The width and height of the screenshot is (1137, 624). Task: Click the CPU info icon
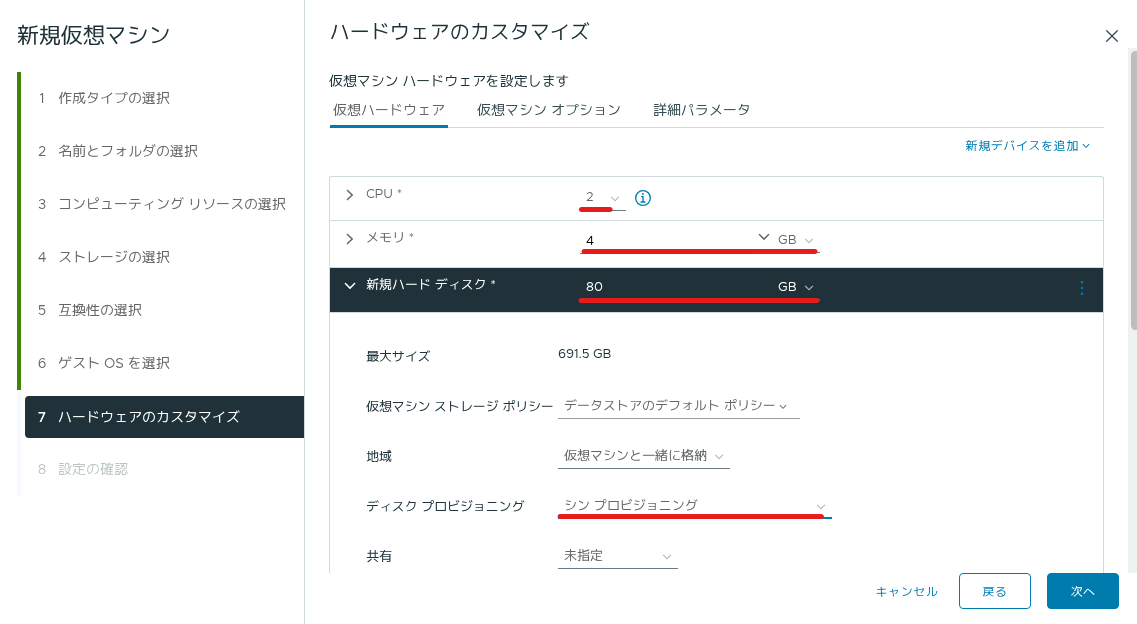click(642, 198)
